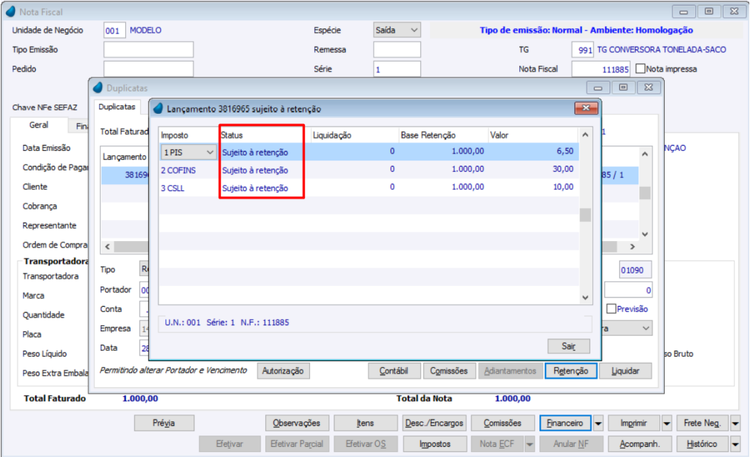Image resolution: width=750 pixels, height=457 pixels.
Task: Click the Lançamento dialog droplet icon
Action: click(158, 109)
